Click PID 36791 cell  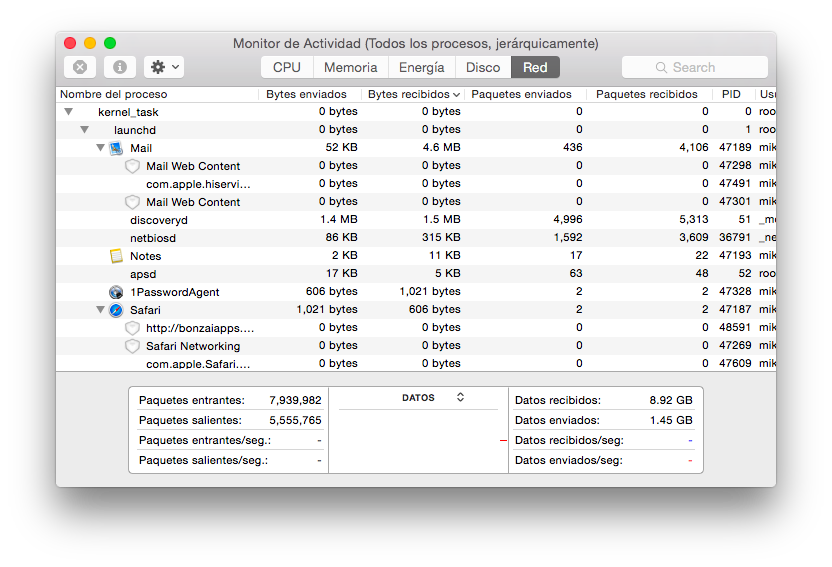click(735, 238)
